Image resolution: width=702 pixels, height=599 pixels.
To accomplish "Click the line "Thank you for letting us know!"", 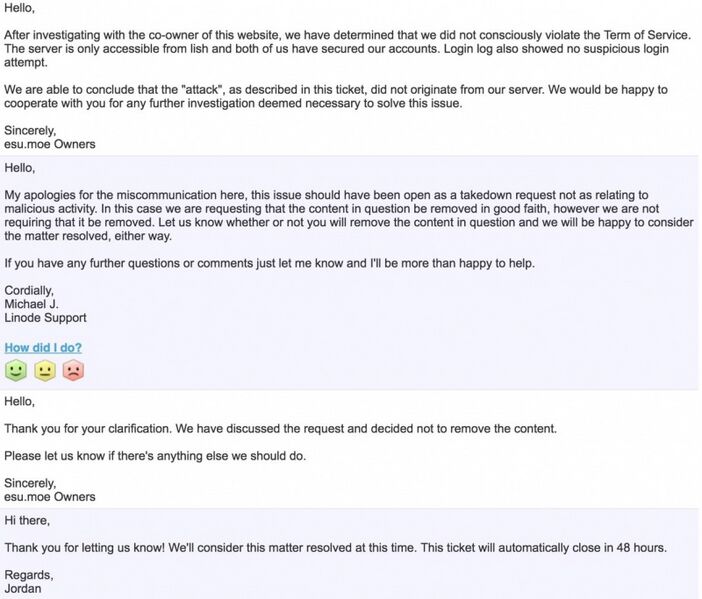I will point(335,548).
